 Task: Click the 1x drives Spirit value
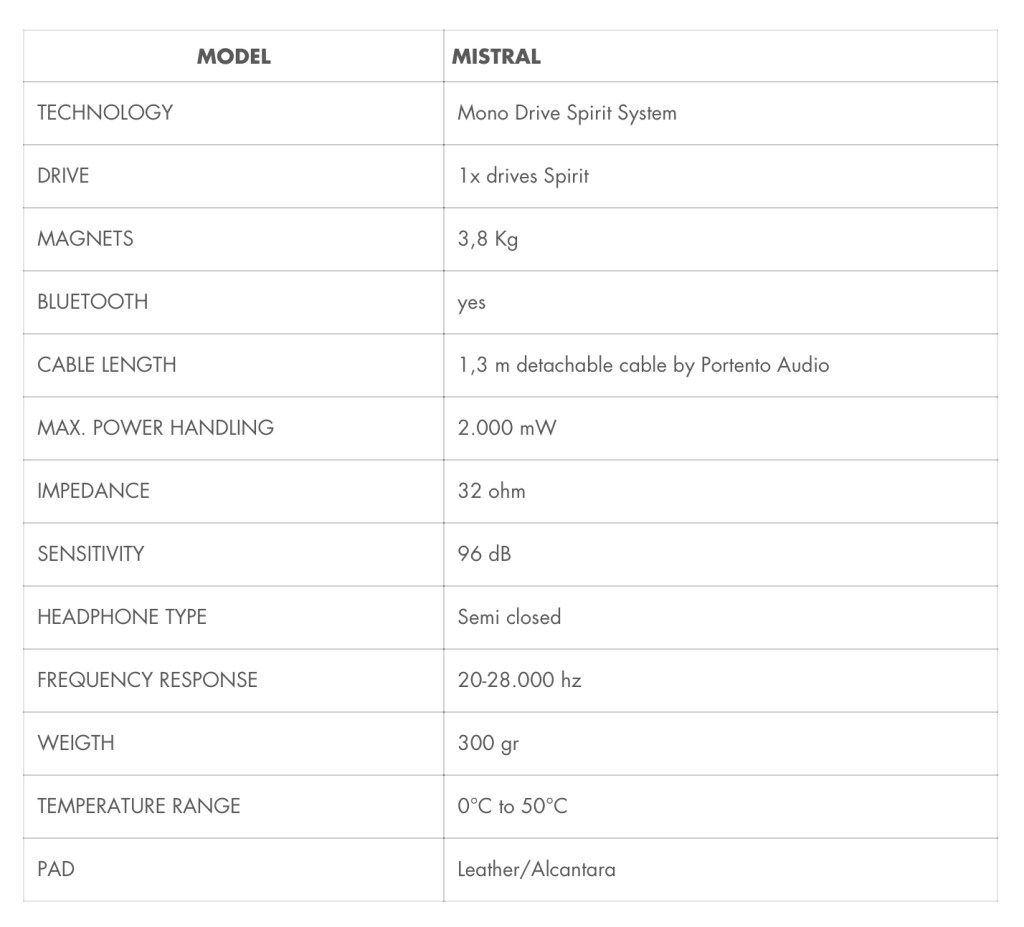click(x=523, y=176)
